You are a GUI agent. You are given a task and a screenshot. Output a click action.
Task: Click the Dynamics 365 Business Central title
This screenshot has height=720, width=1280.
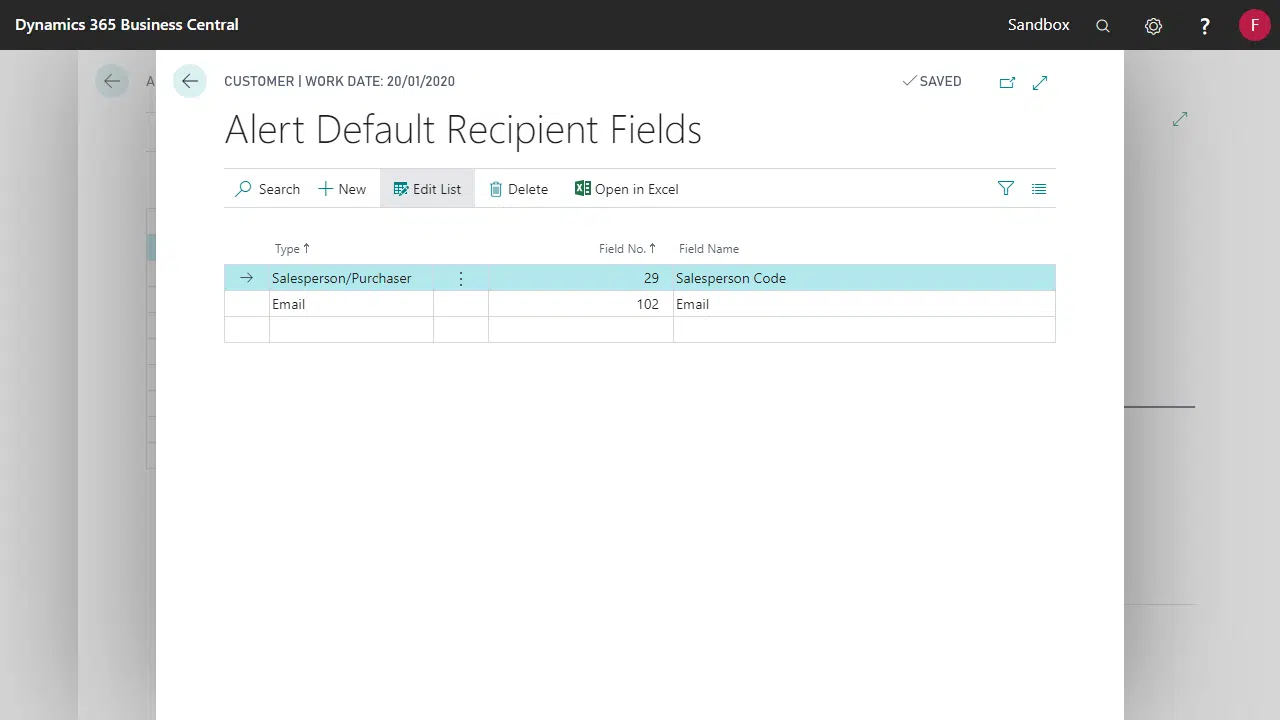(127, 25)
